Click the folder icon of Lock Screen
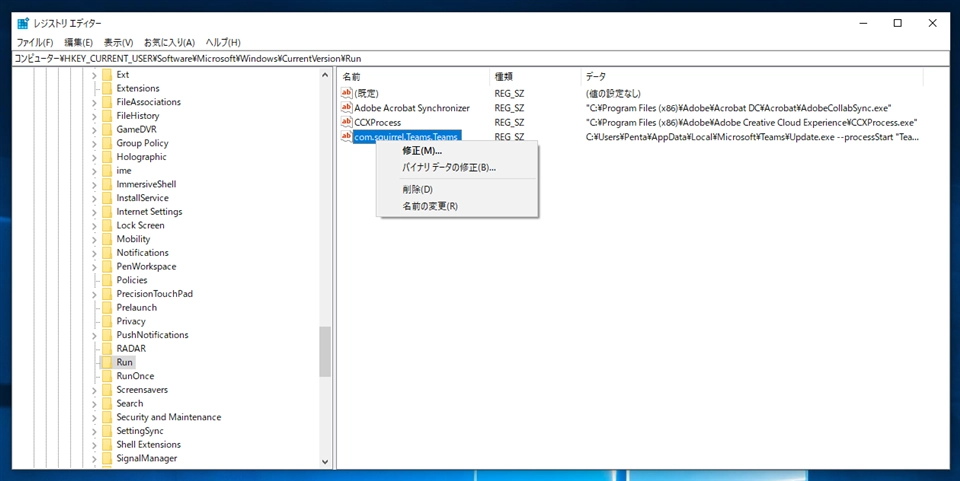Image resolution: width=960 pixels, height=481 pixels. (x=107, y=225)
